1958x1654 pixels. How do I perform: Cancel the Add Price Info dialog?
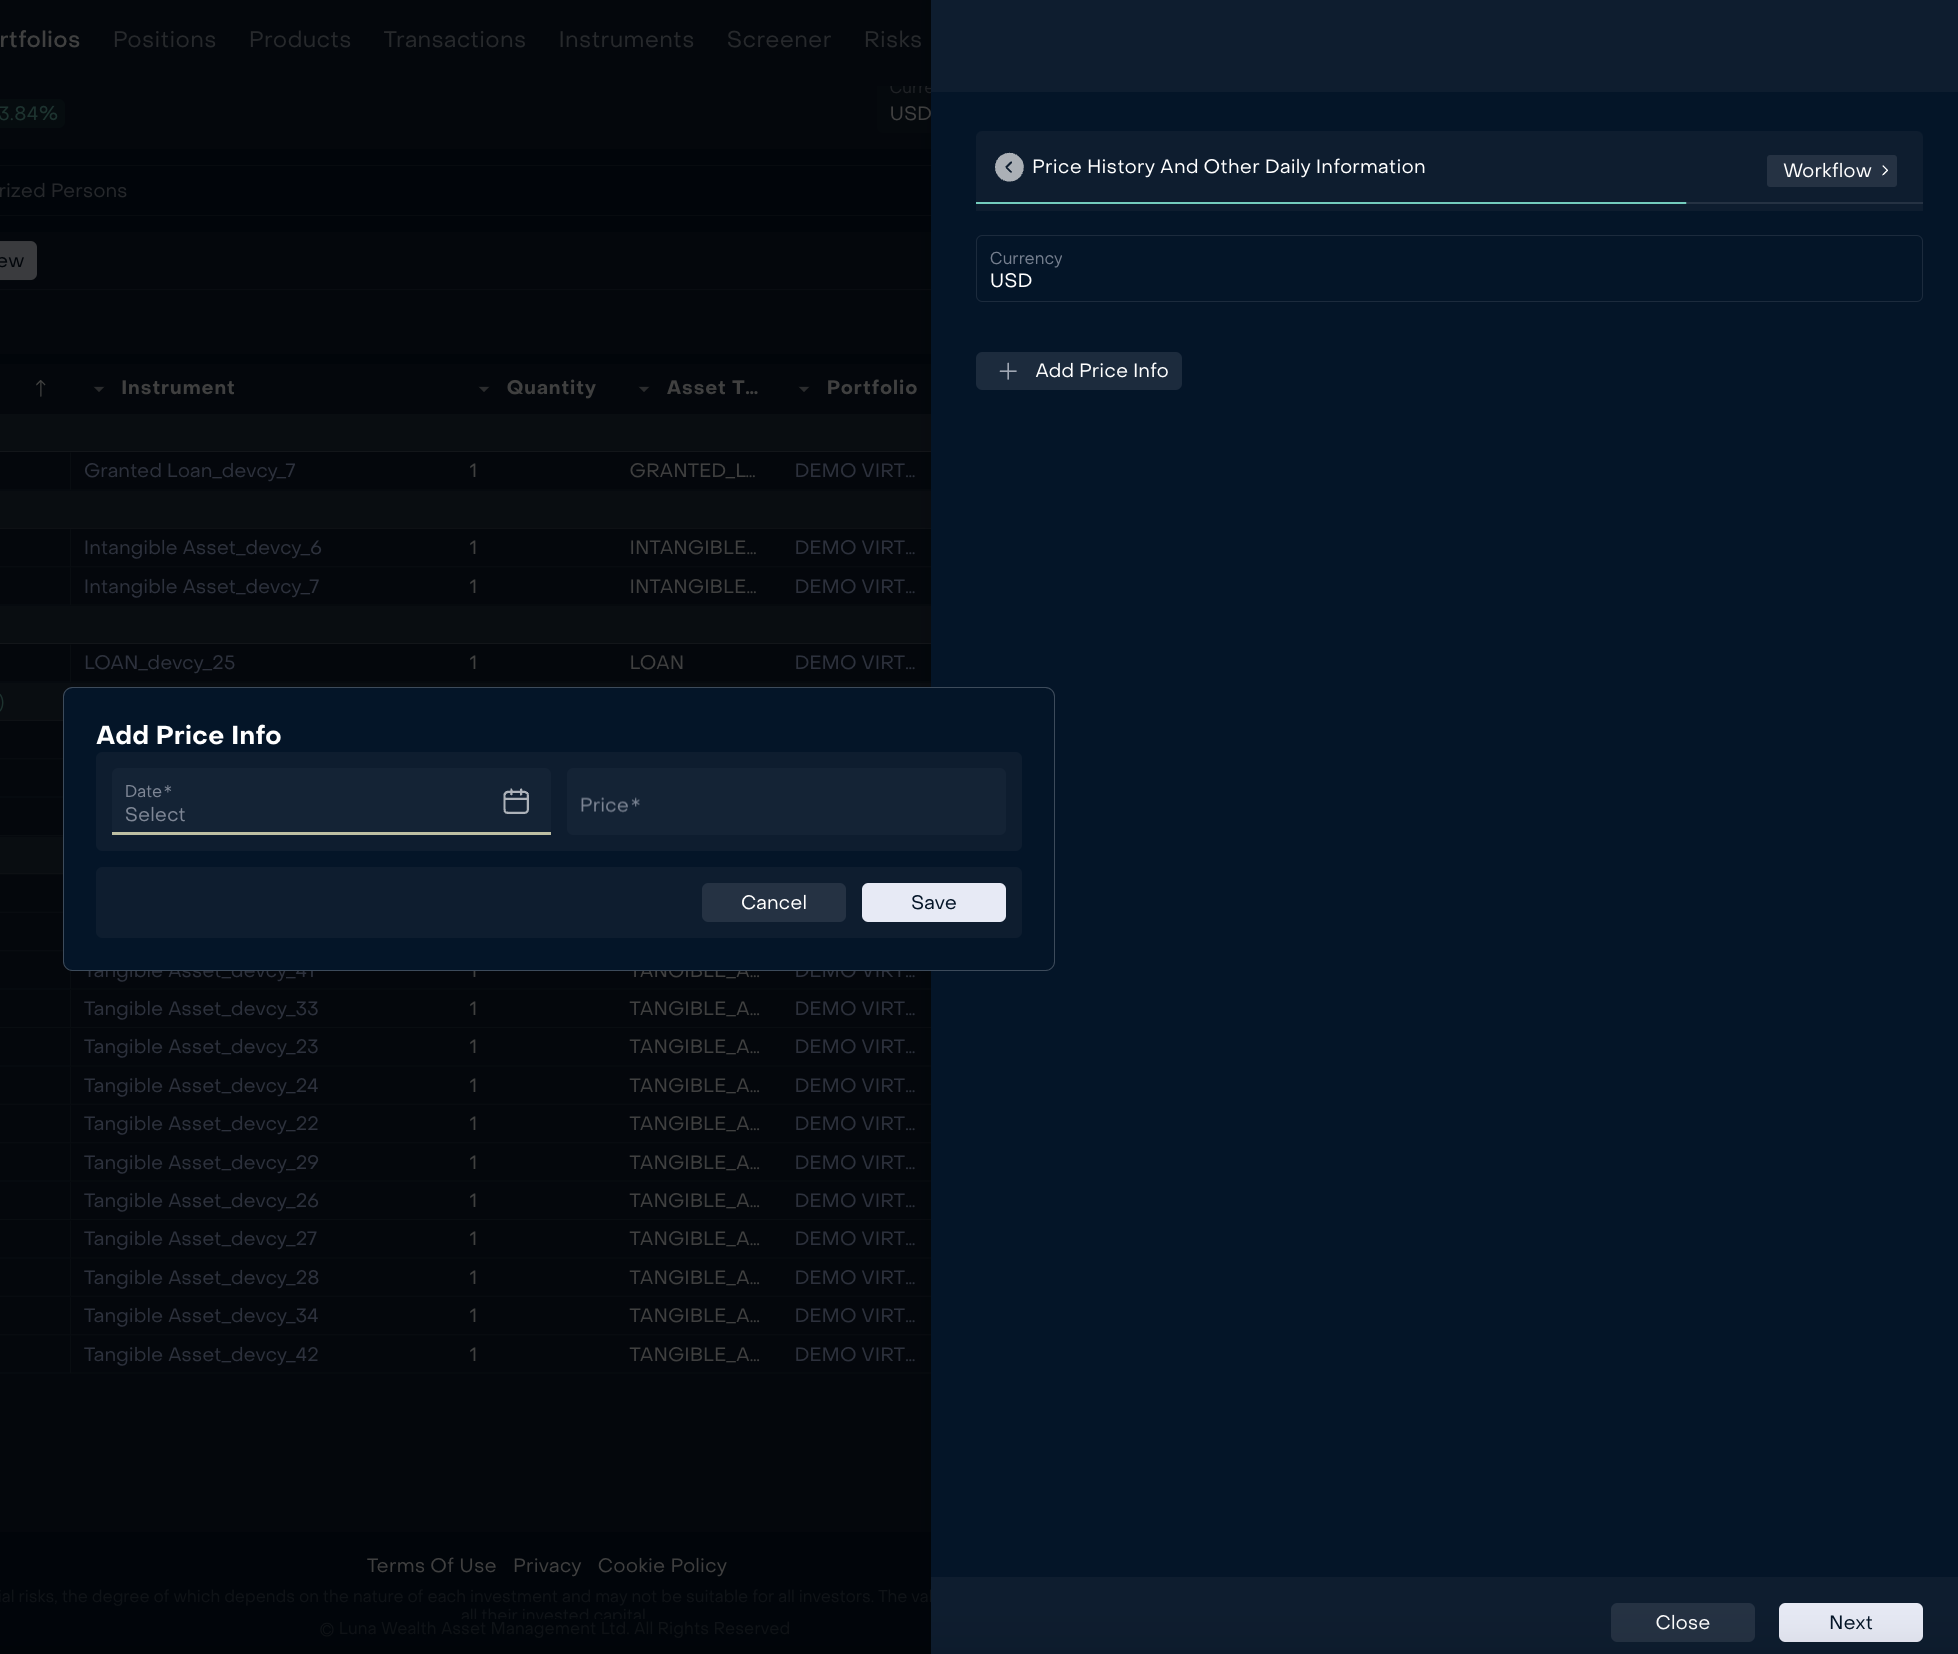pyautogui.click(x=773, y=902)
